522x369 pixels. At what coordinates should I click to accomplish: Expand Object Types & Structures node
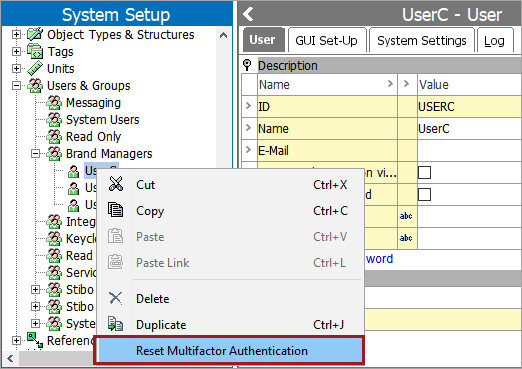16,34
